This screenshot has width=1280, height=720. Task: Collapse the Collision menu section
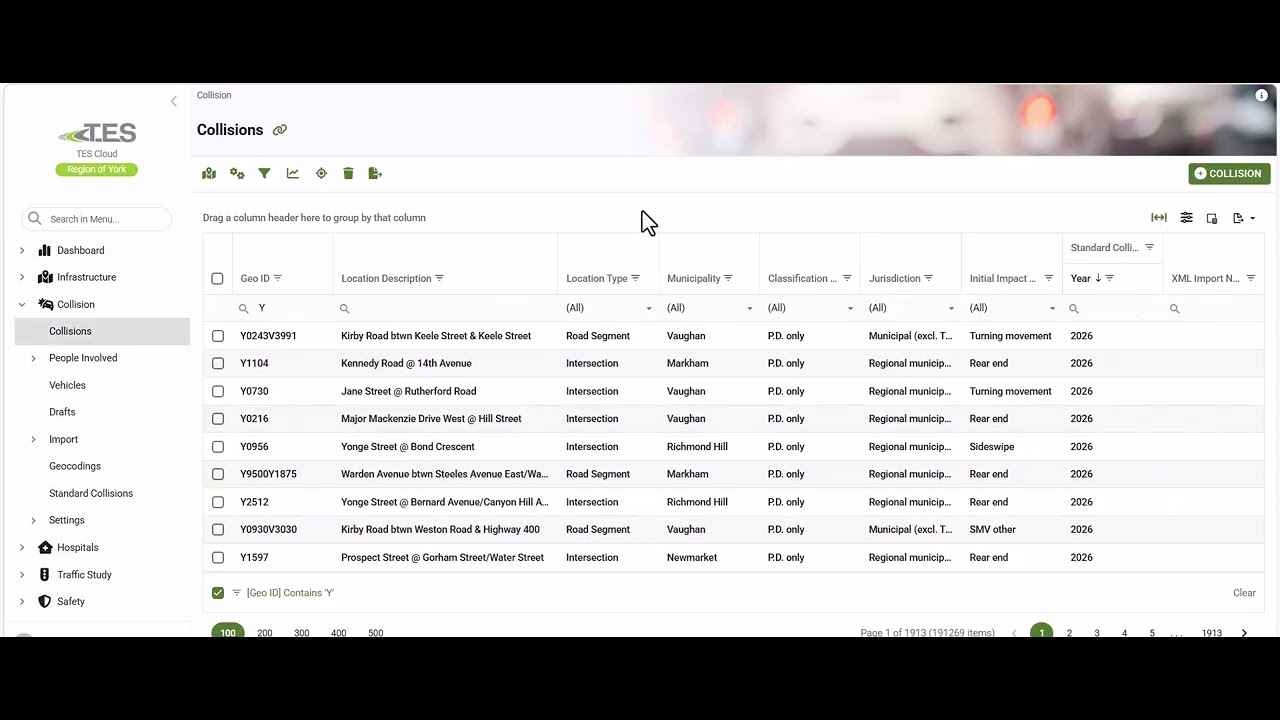tap(22, 304)
